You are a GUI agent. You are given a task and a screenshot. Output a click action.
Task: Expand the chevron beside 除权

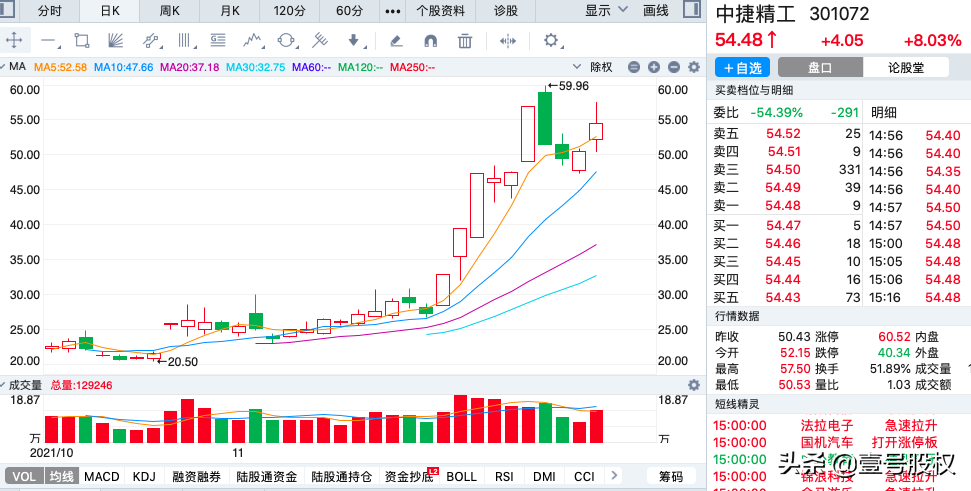point(577,67)
